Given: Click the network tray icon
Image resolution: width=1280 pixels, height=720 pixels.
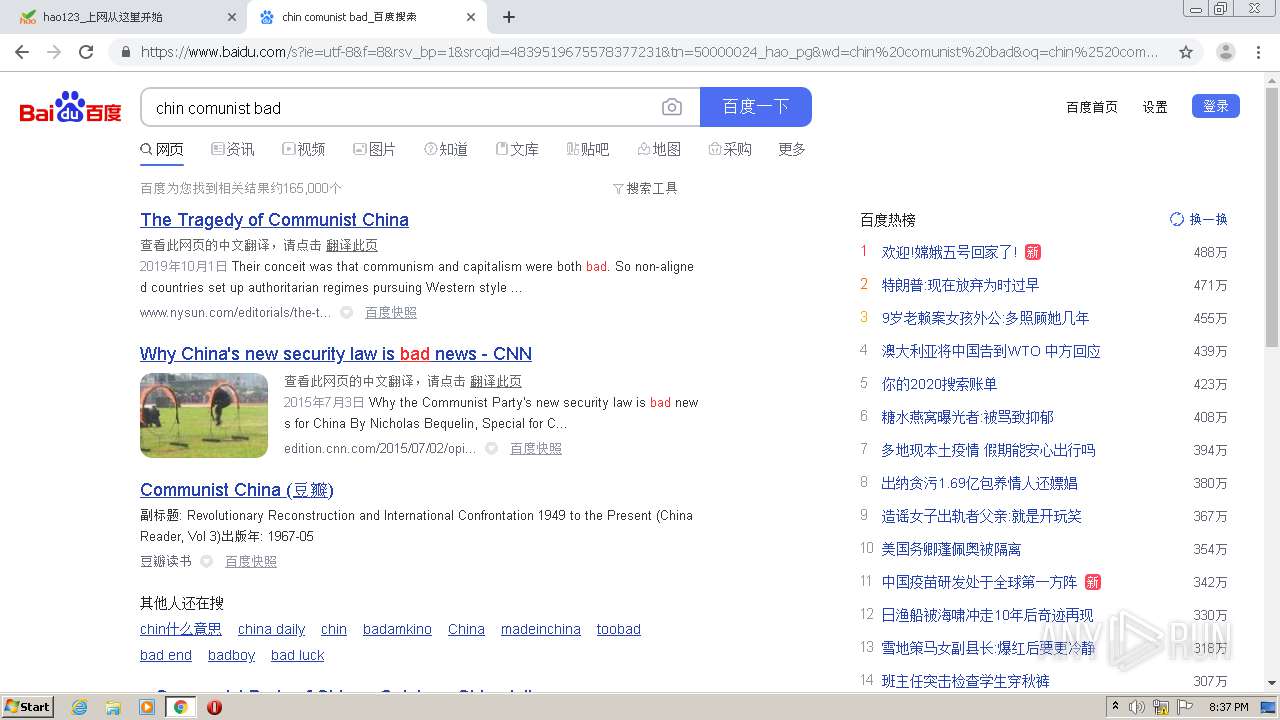Looking at the screenshot, I should (x=1161, y=707).
